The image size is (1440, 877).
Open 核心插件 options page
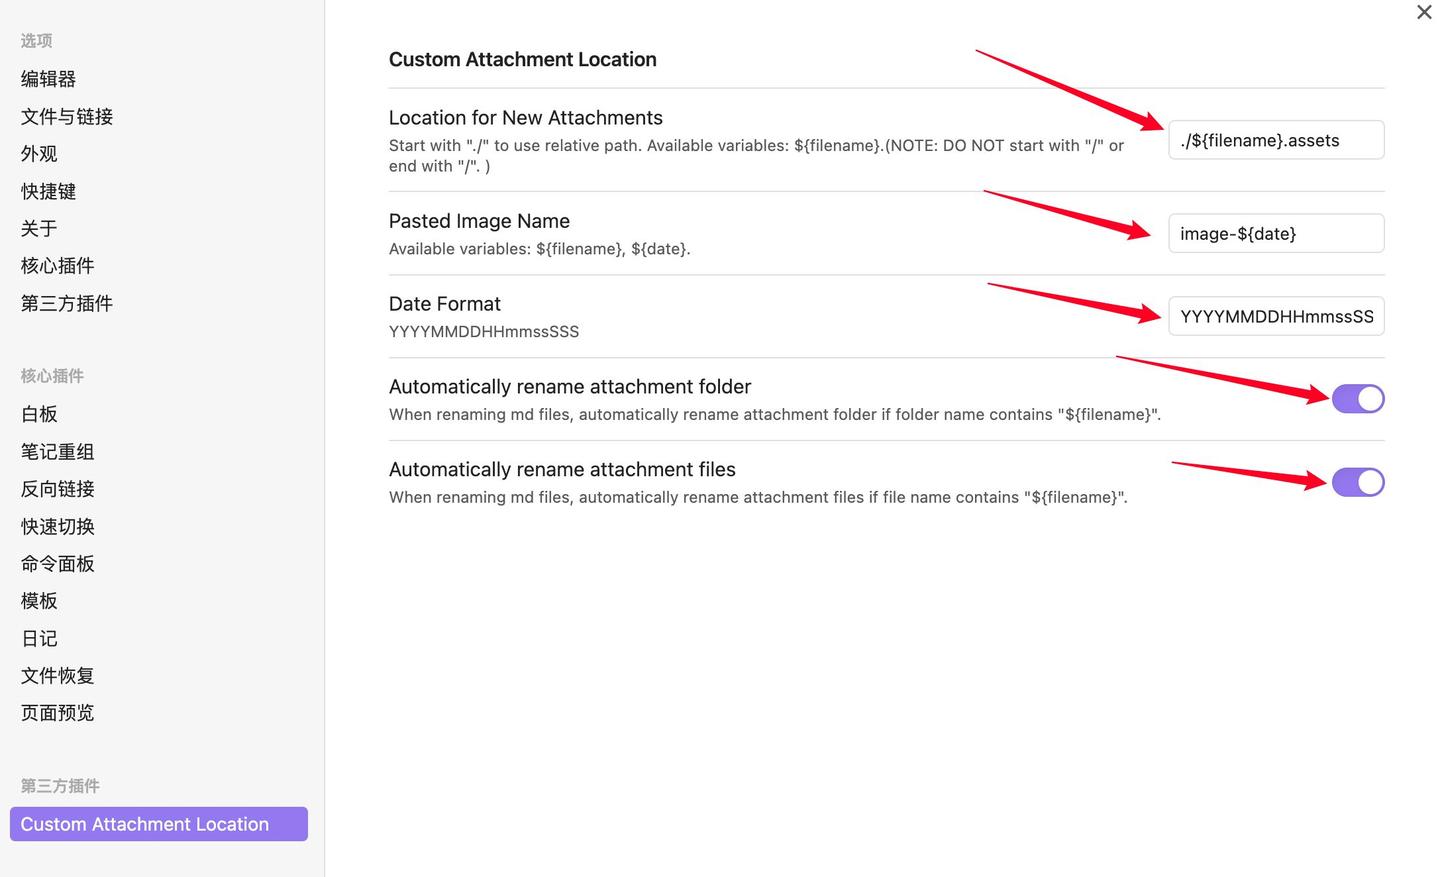click(x=57, y=266)
